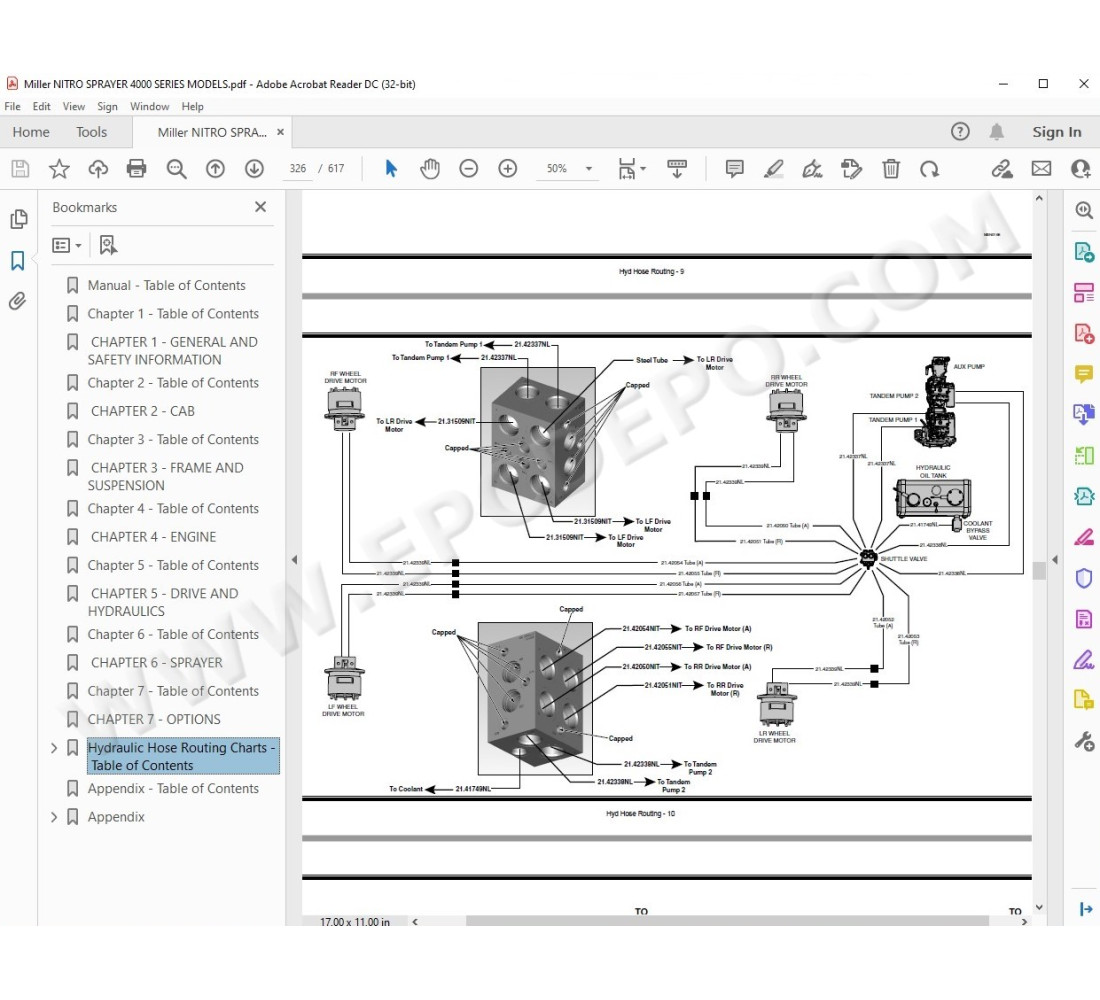
Task: Open the Add comment sticky note tool
Action: (735, 169)
